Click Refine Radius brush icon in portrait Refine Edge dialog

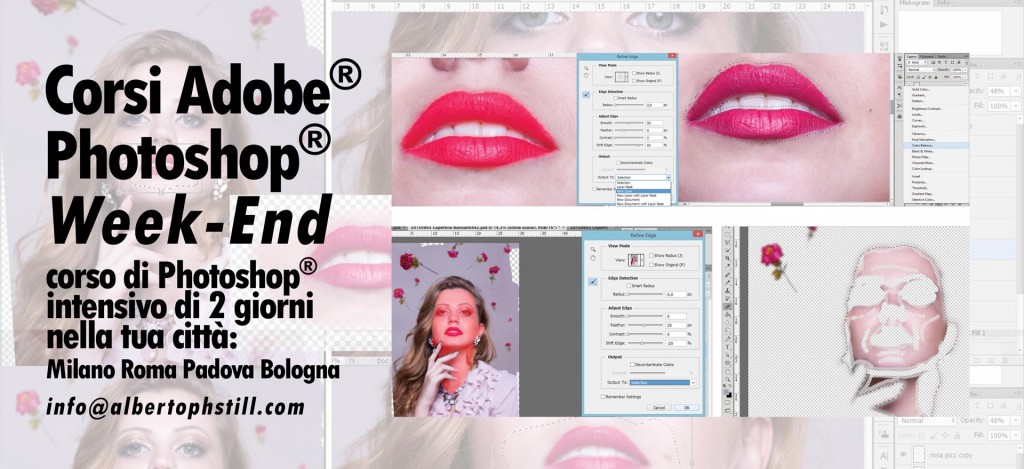[593, 281]
